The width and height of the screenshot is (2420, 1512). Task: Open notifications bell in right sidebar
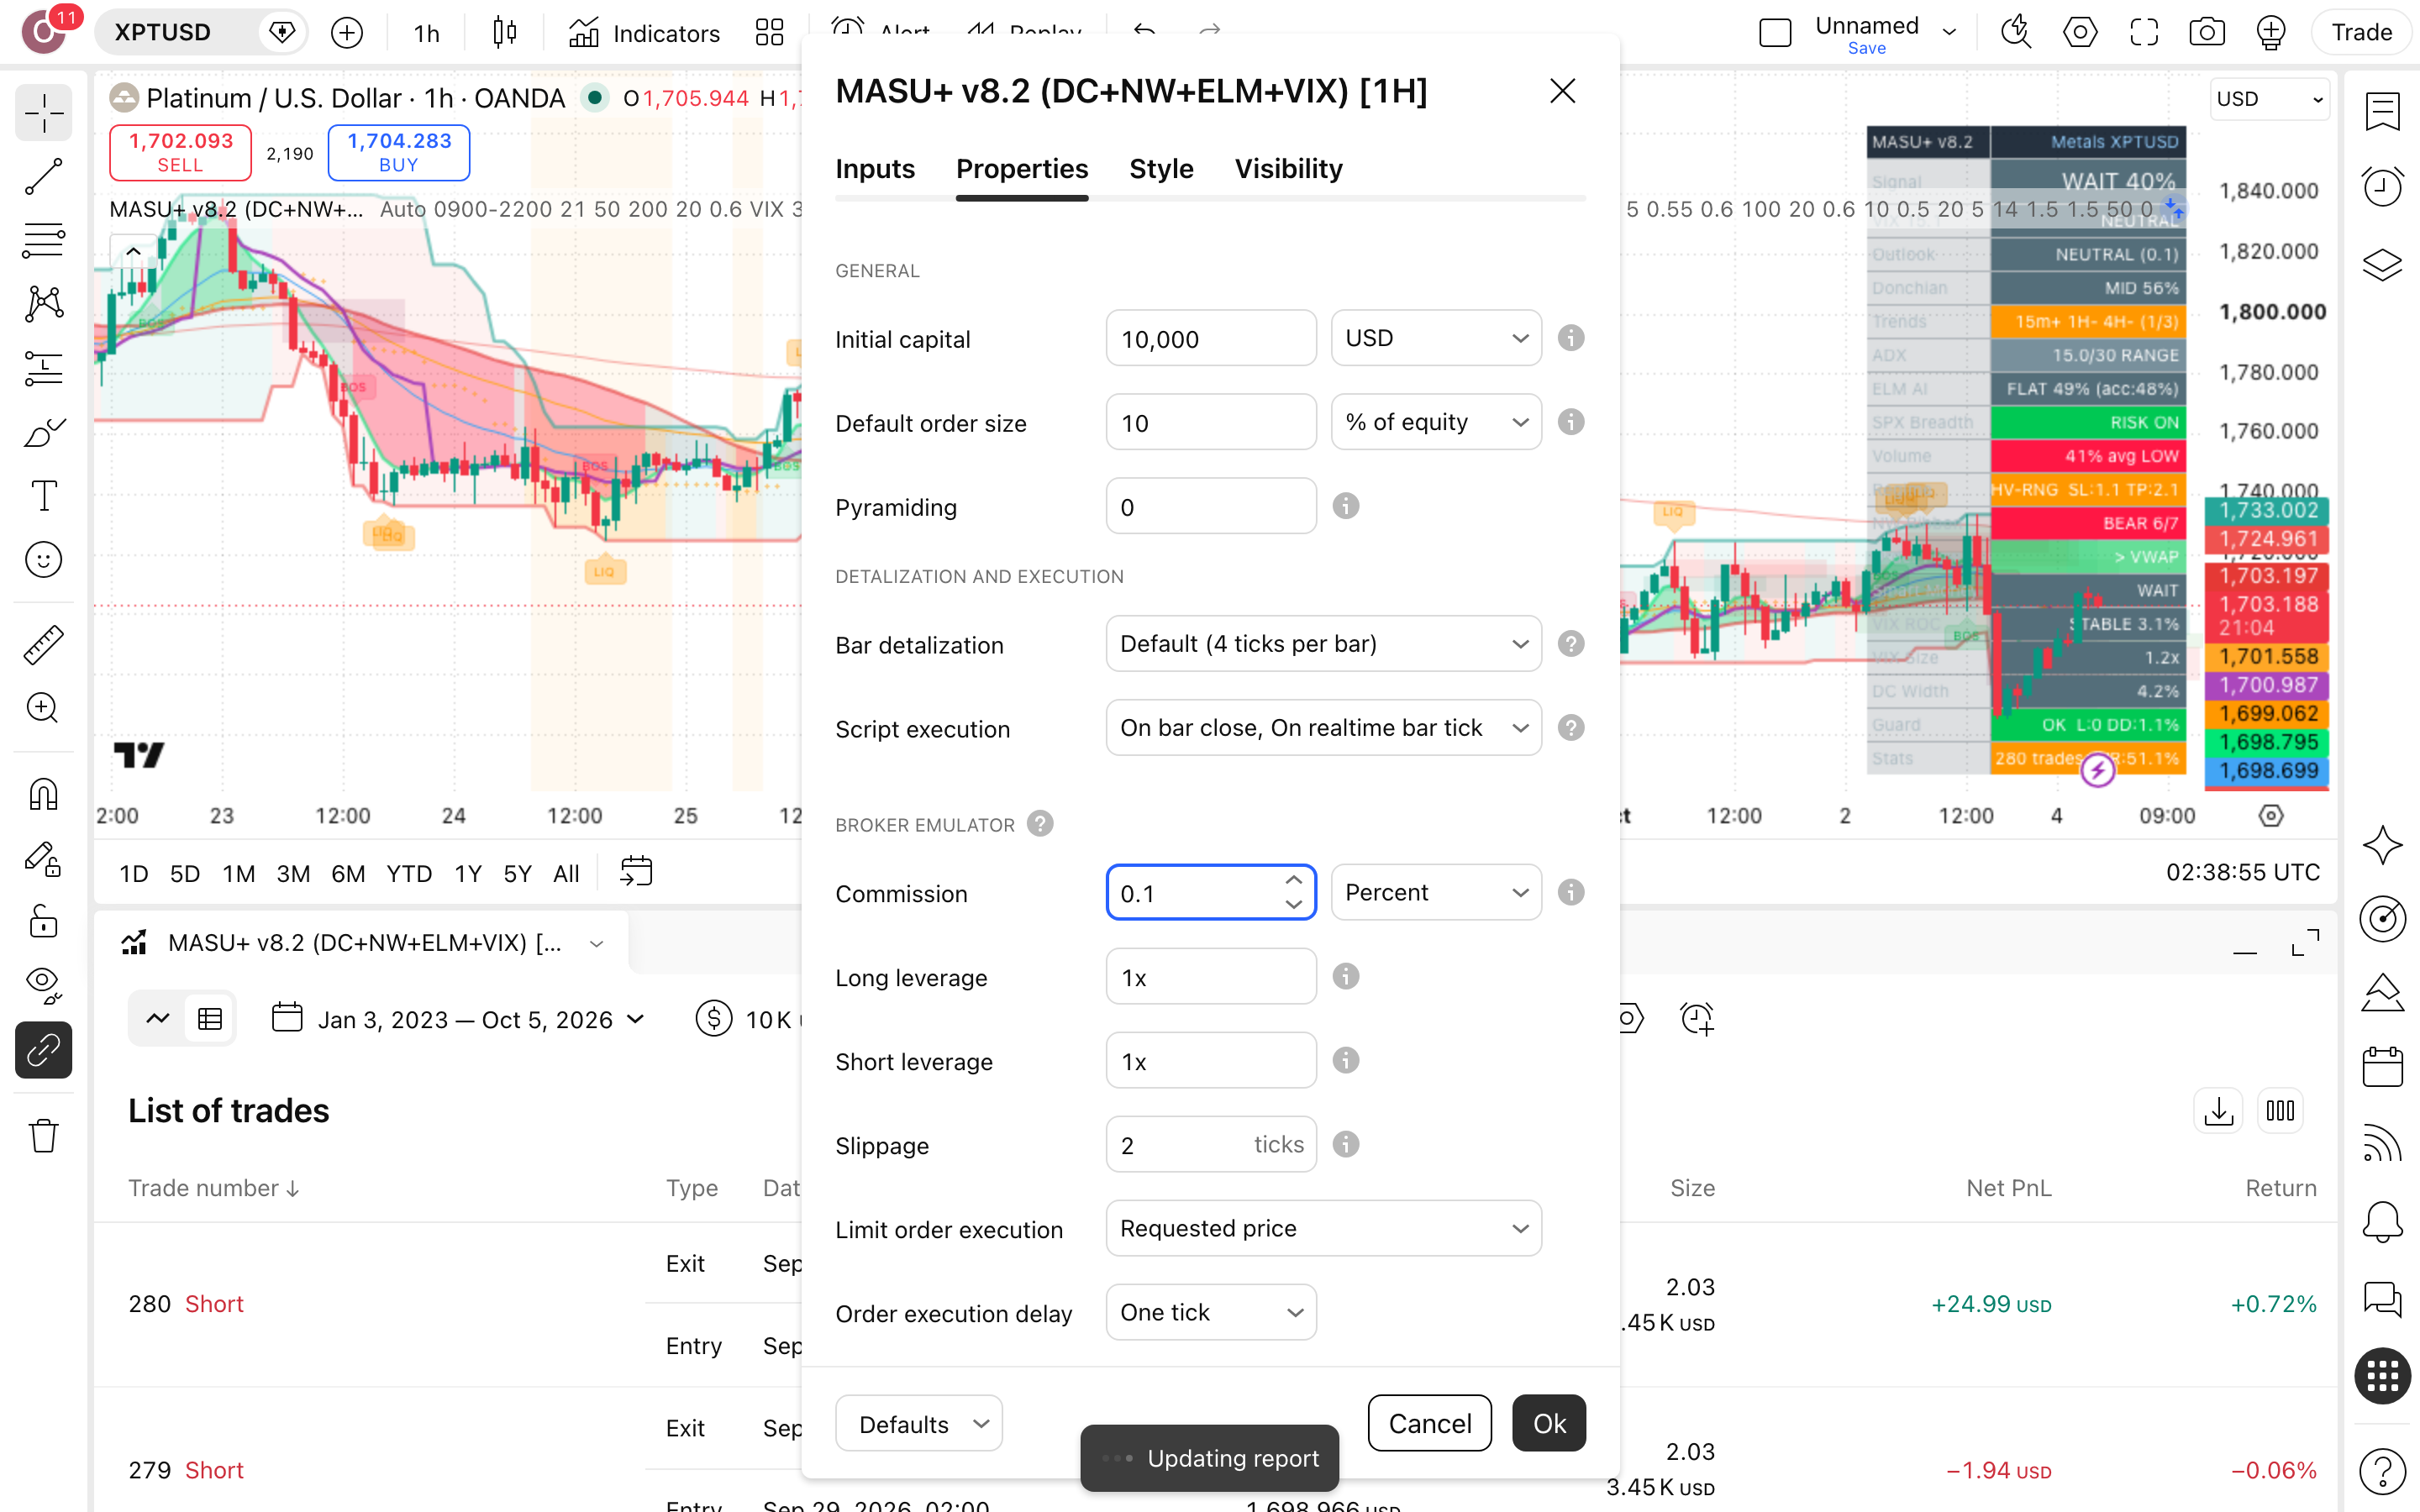[x=2382, y=1221]
